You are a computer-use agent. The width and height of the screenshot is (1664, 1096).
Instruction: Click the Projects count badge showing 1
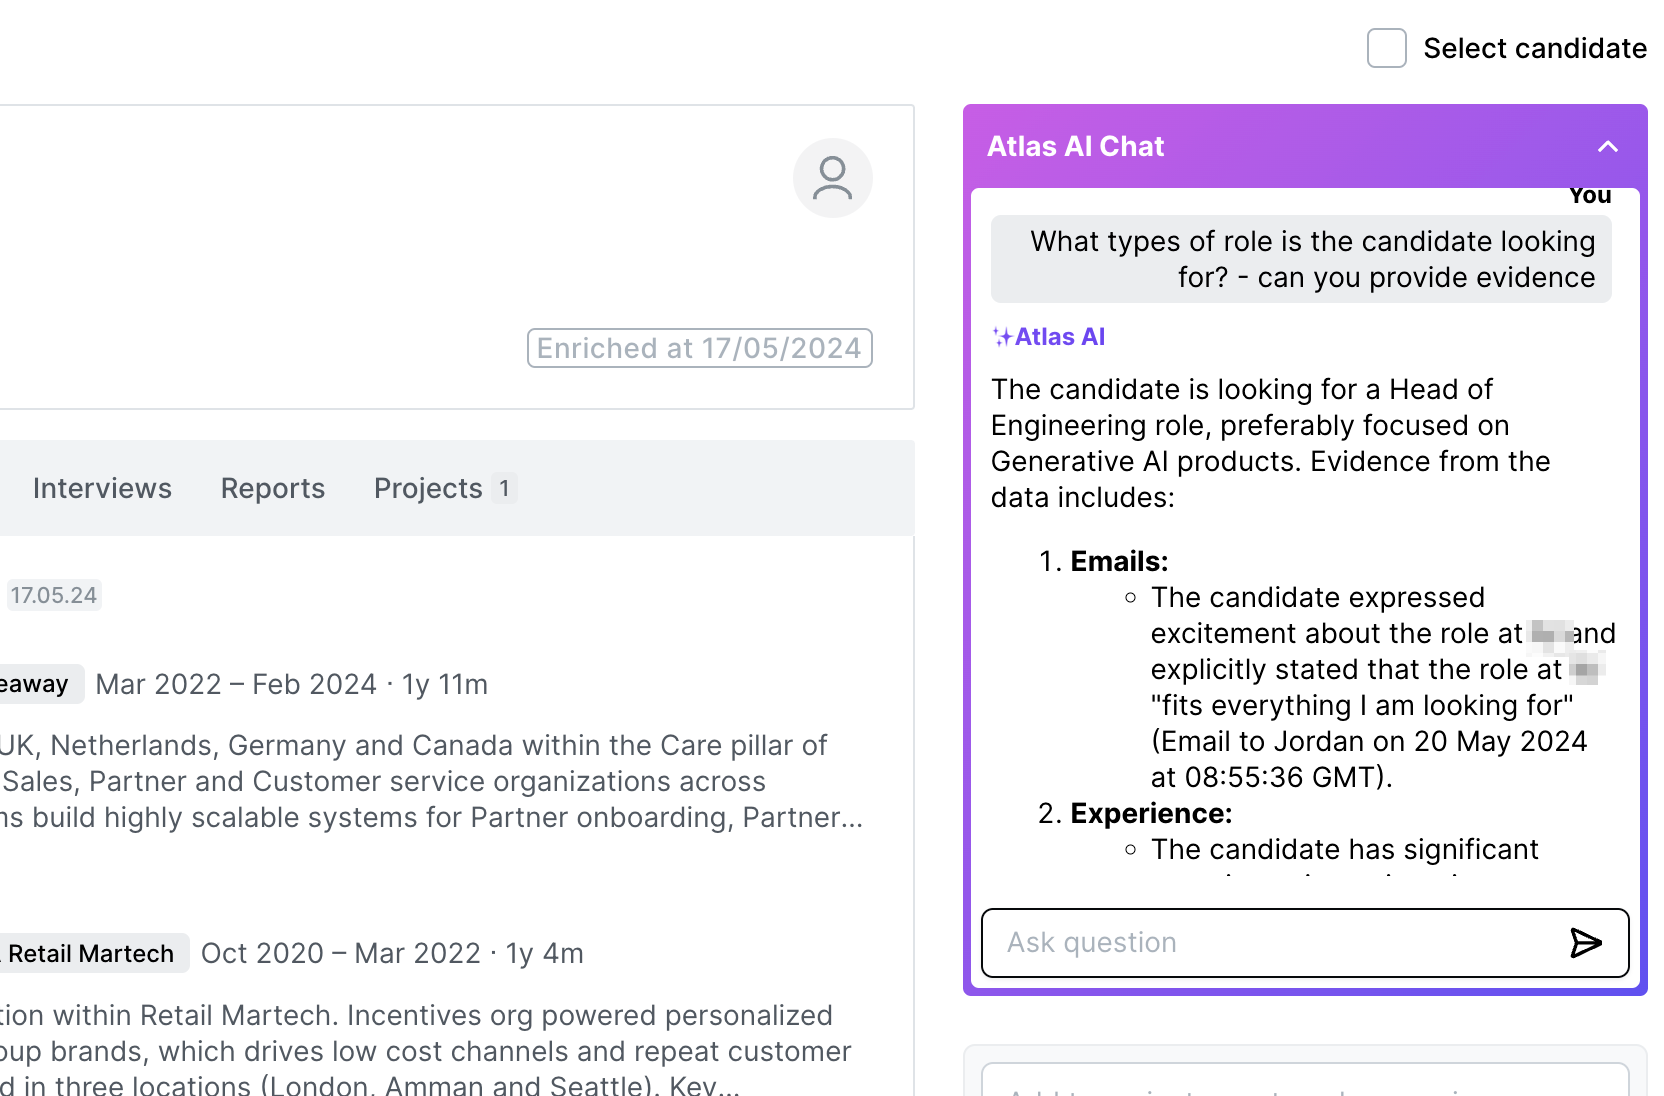[504, 488]
